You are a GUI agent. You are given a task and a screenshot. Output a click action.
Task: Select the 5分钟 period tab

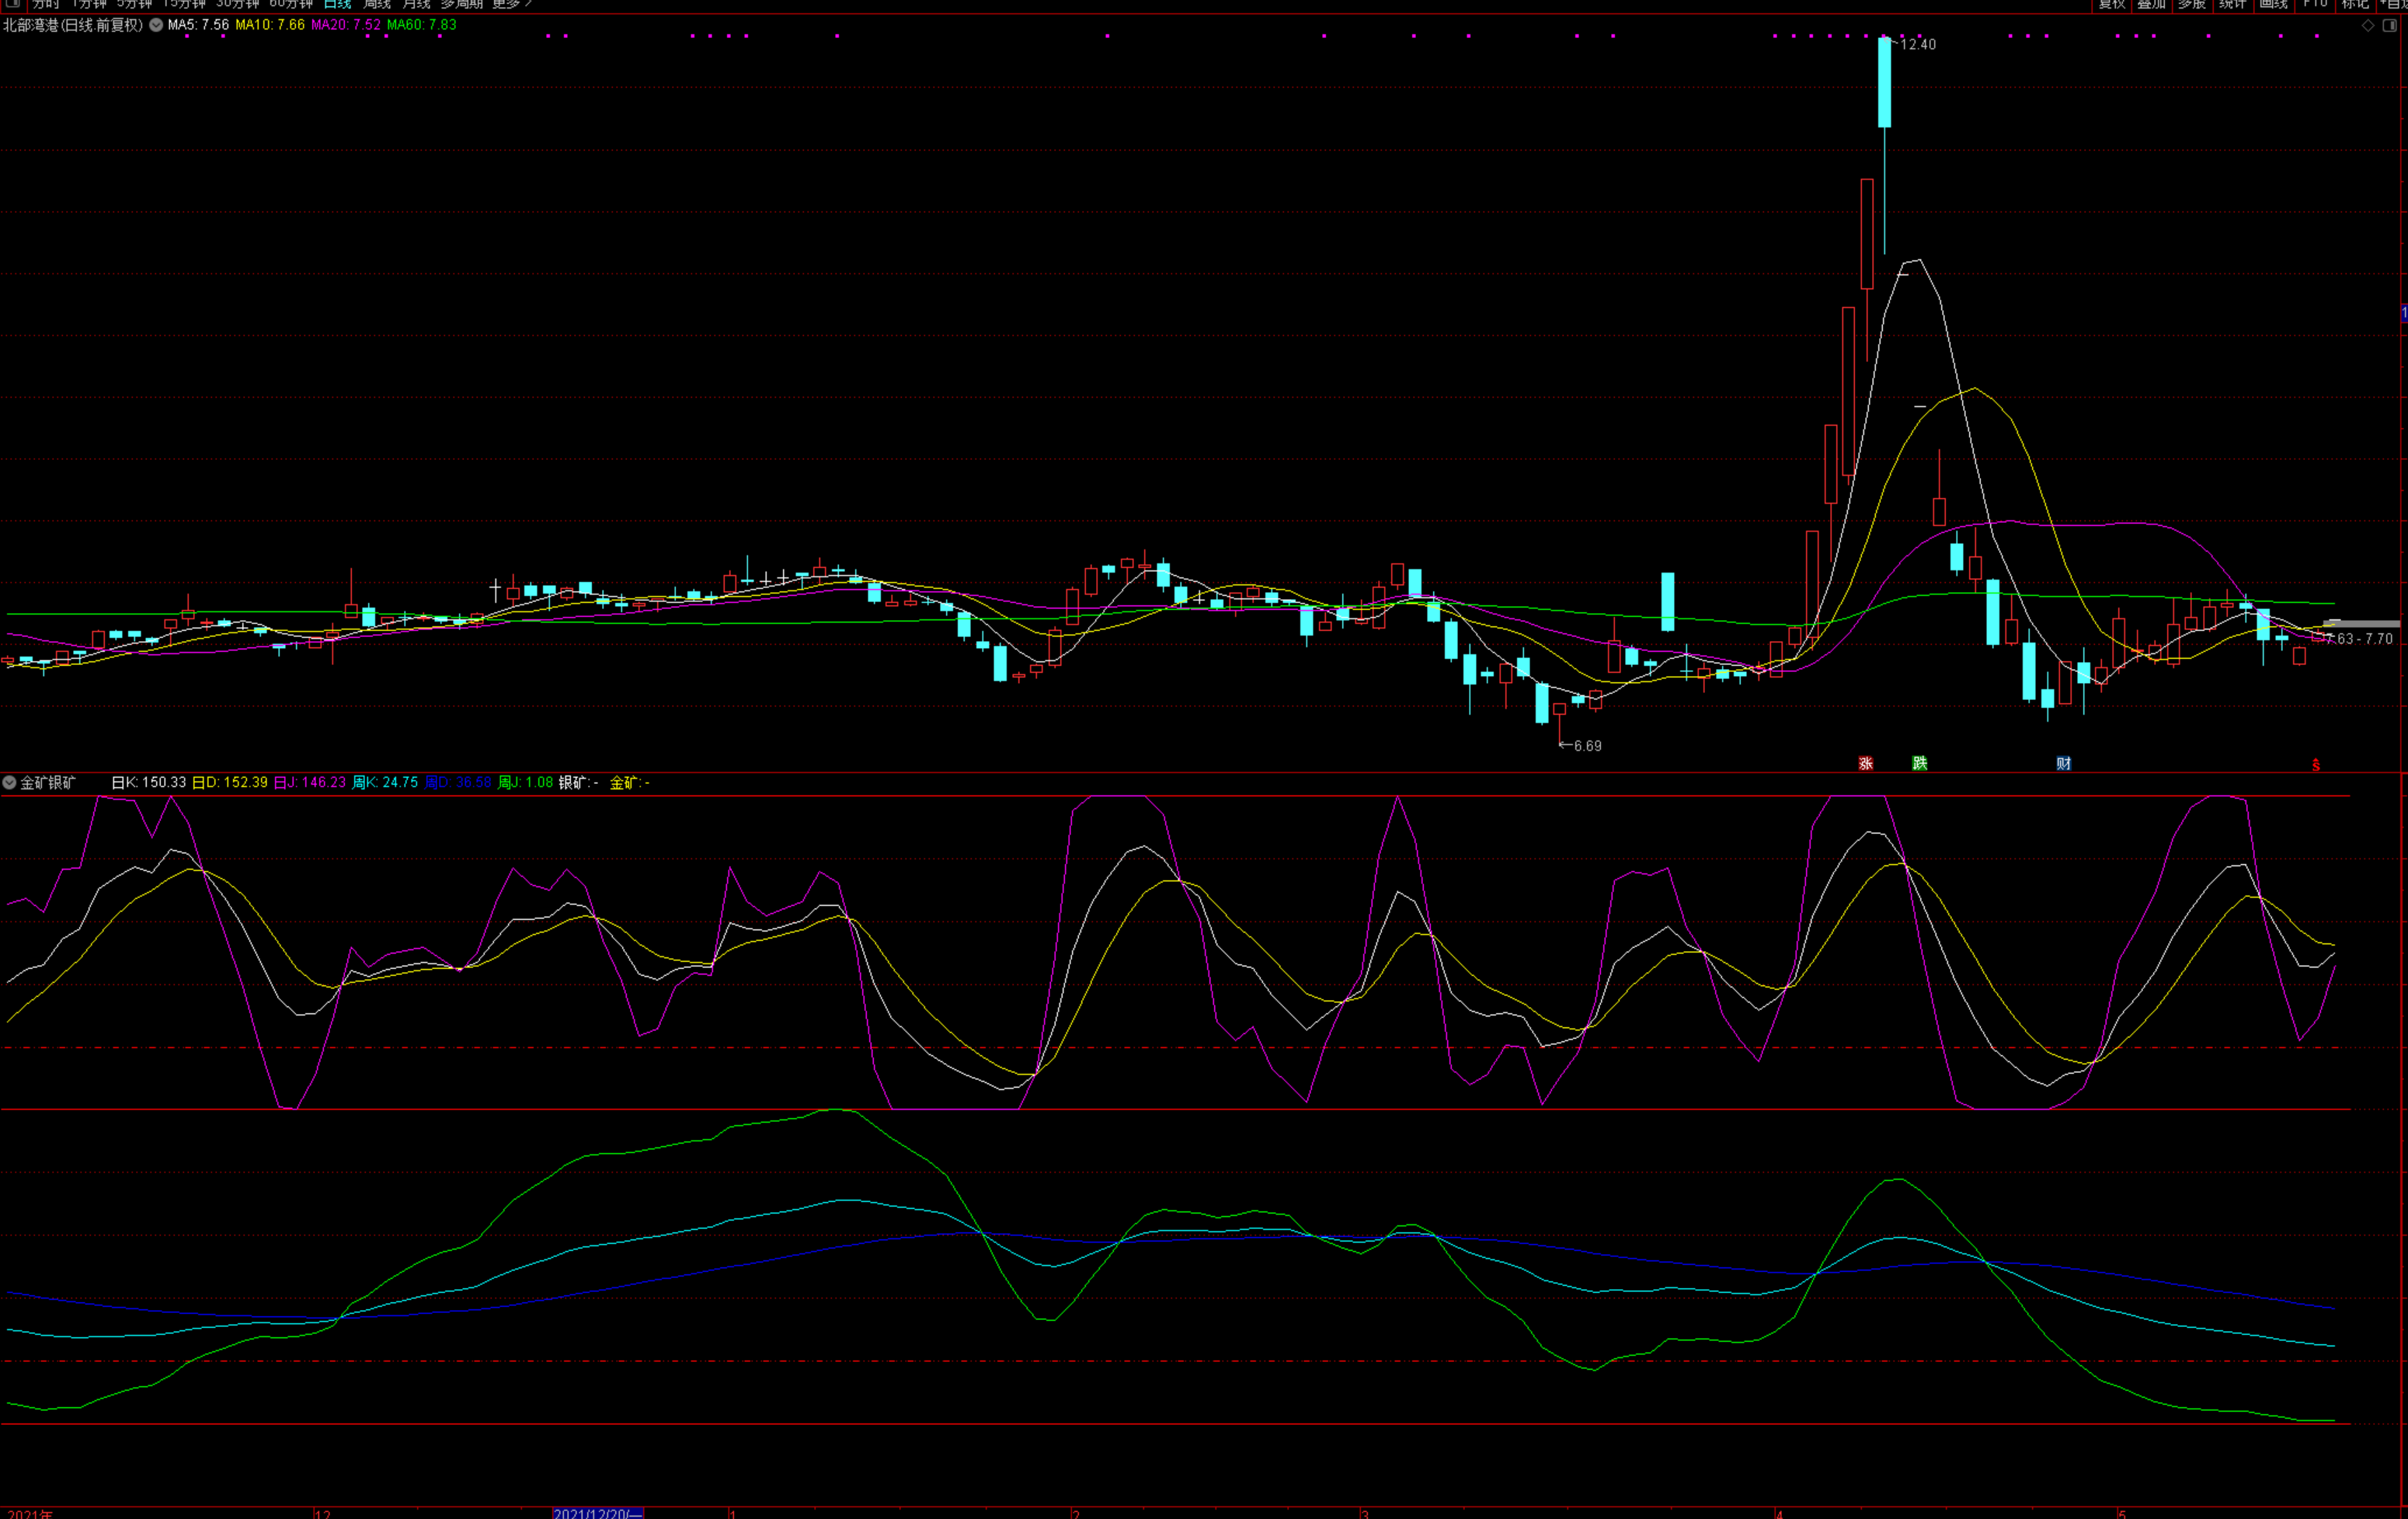(x=134, y=4)
